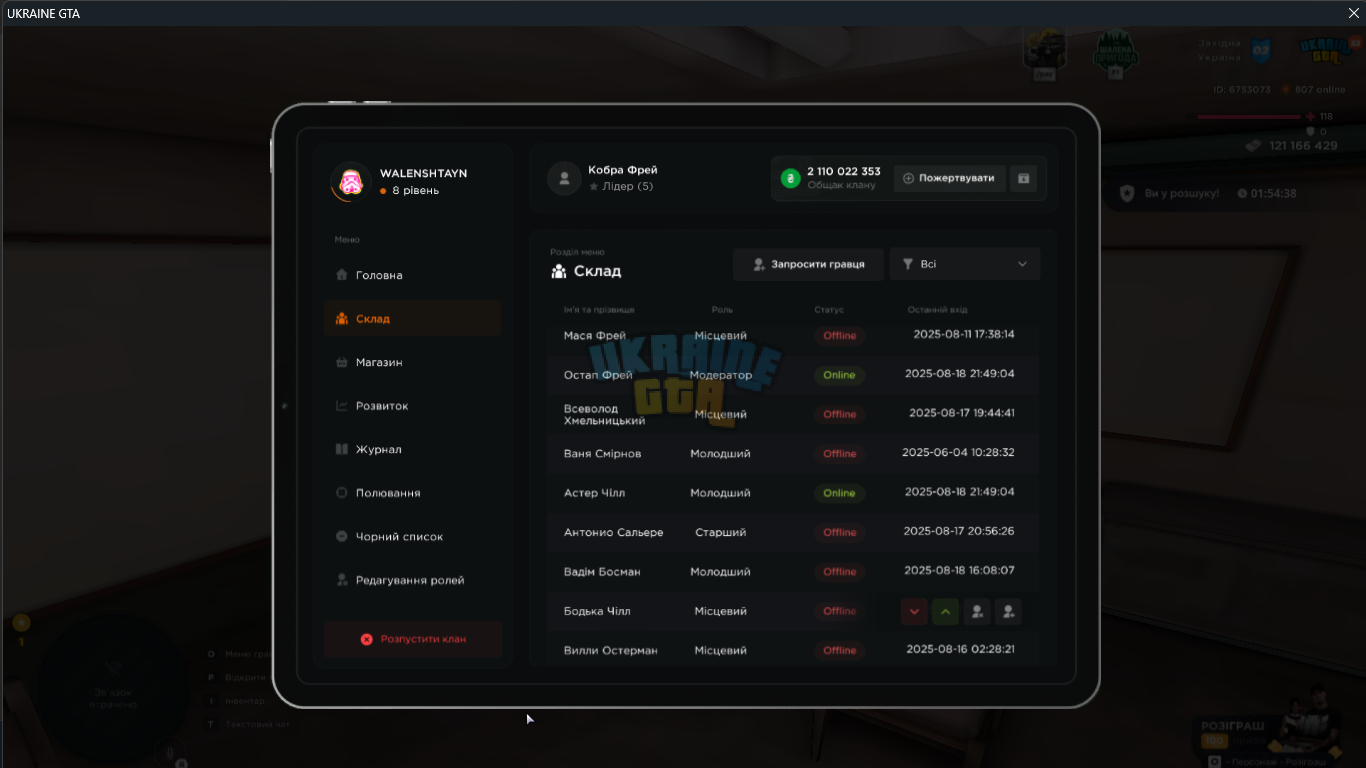Click the Online status of Остап Фрей

pos(839,375)
